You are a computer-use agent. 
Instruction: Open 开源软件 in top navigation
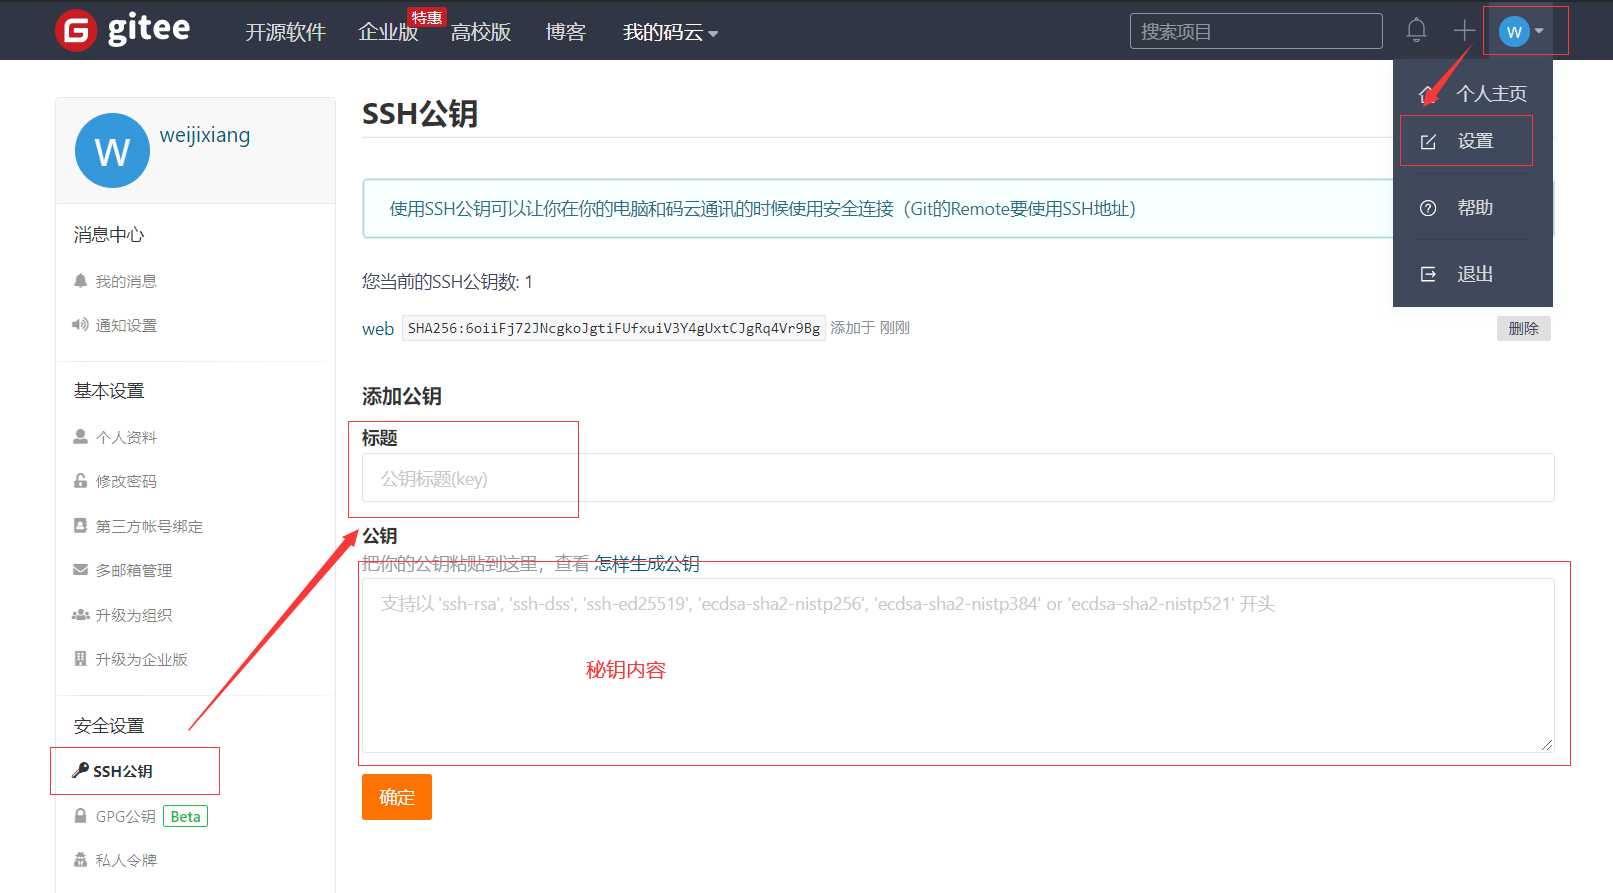click(286, 32)
